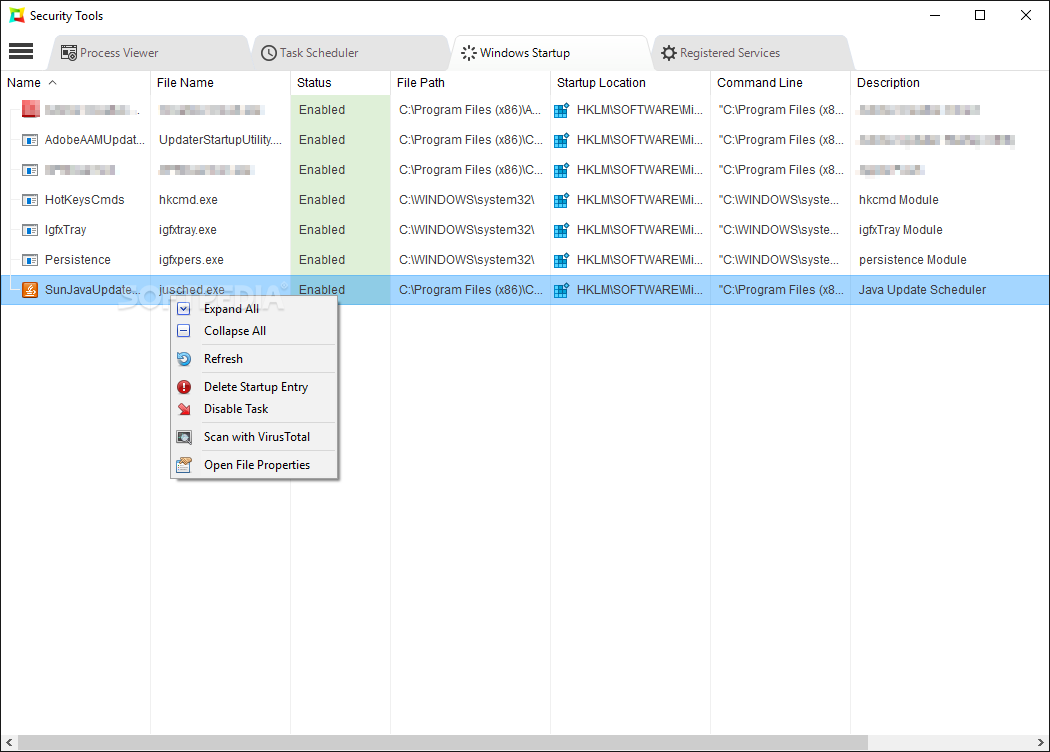Screen dimensions: 1050x752
Task: Click HKLM location in HotKeysCmds row
Action: 640,200
